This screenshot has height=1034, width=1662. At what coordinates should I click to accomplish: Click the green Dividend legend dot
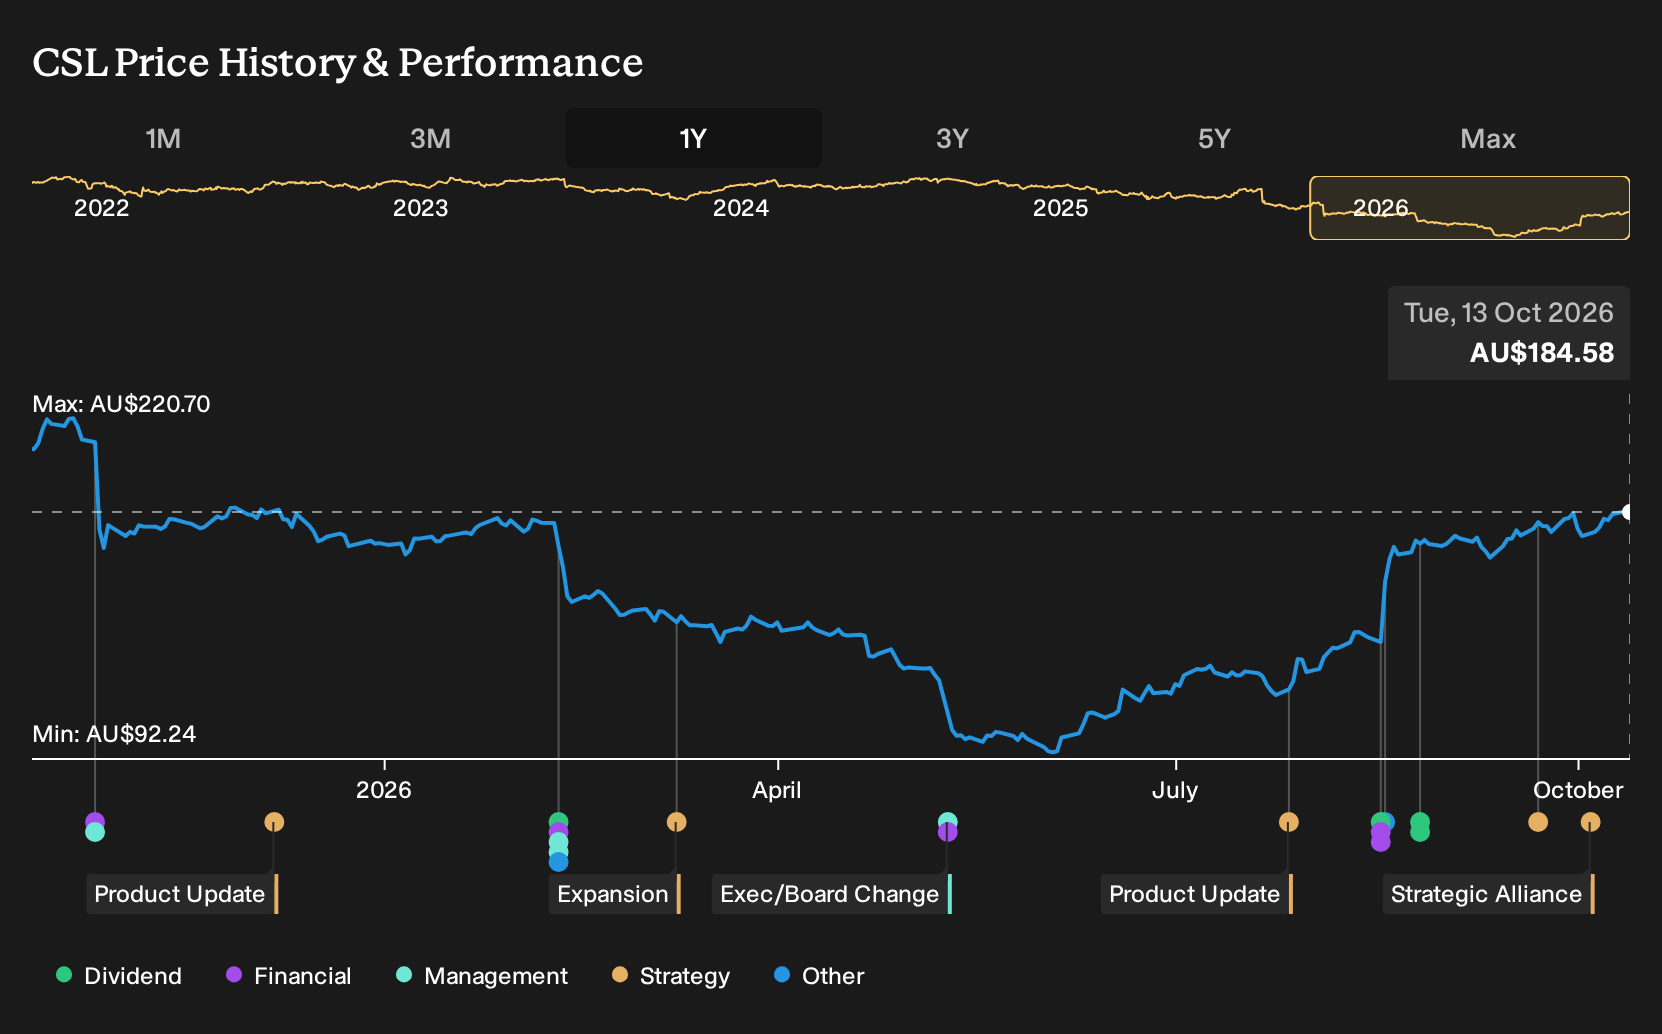64,974
